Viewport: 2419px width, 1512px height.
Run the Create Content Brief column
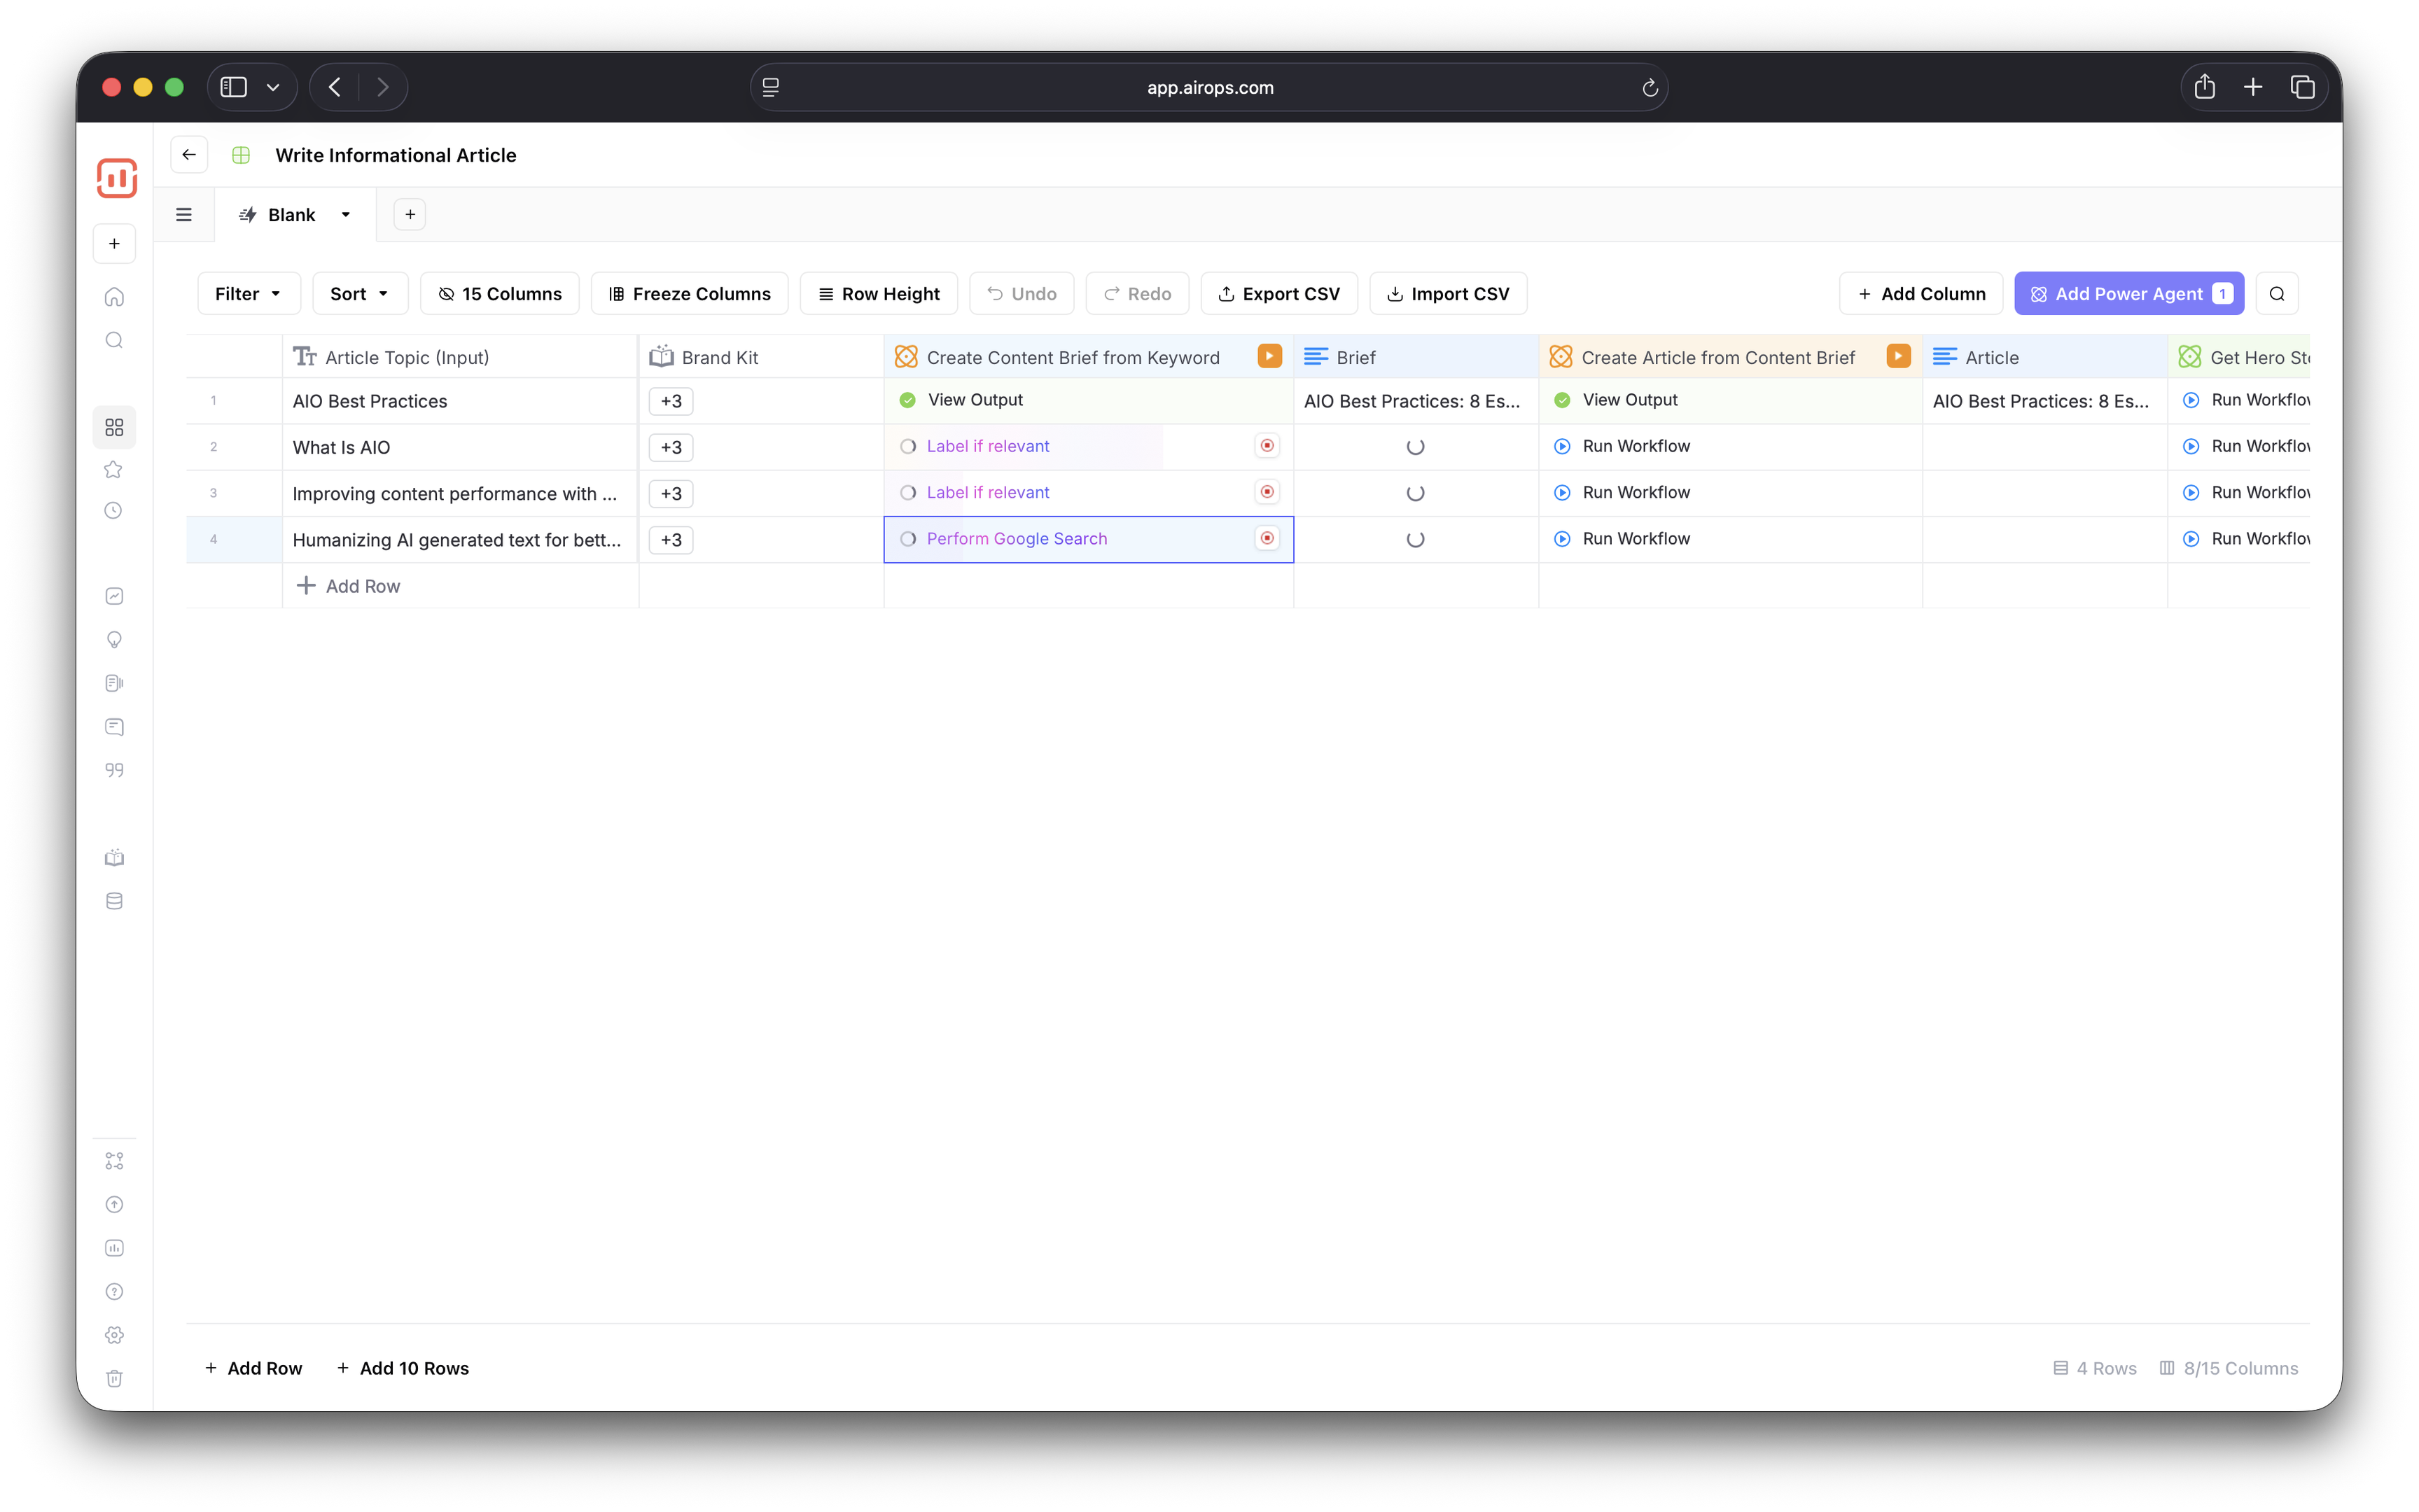[x=1269, y=356]
